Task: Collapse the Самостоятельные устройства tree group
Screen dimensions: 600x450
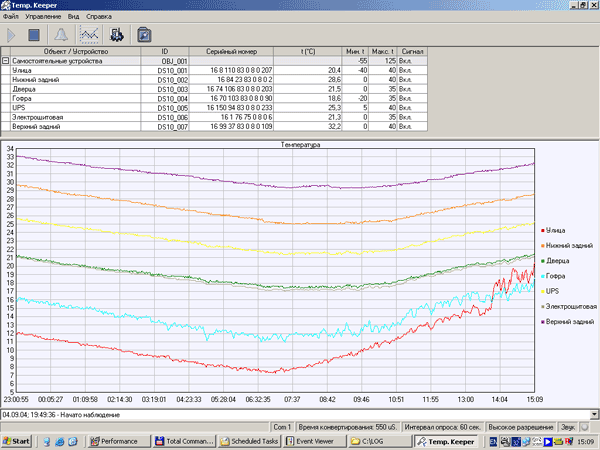Action: click(x=5, y=61)
